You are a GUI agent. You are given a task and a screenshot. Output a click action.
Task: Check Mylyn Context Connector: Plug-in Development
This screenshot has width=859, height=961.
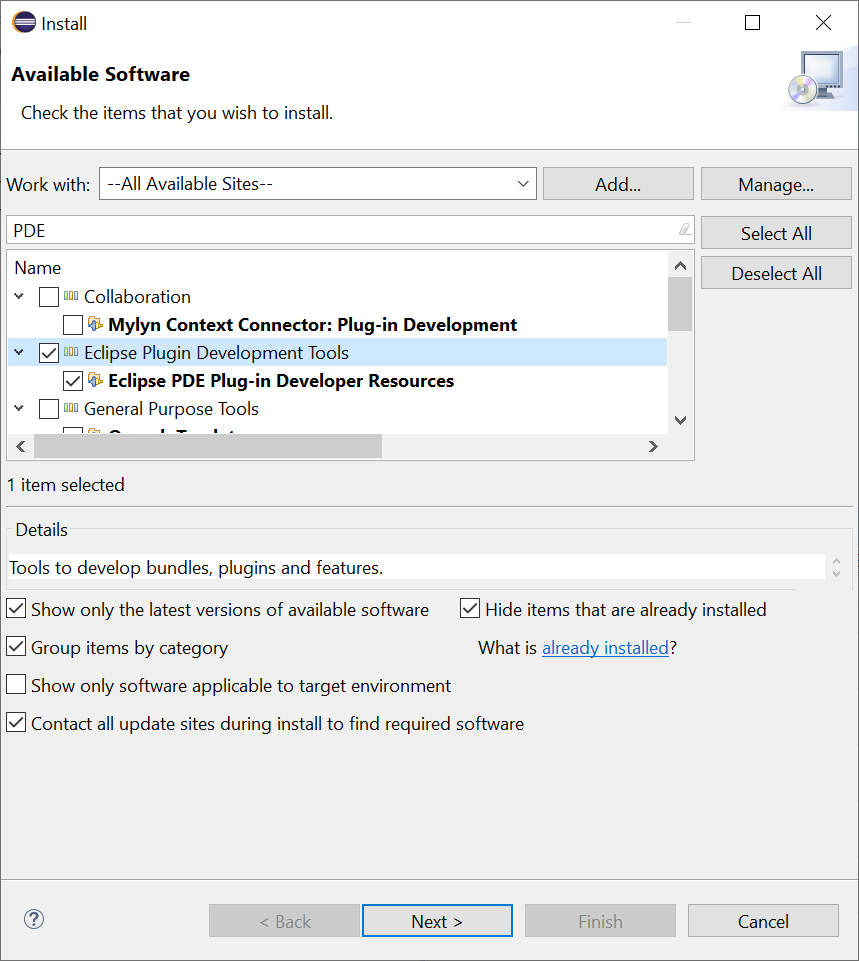(73, 325)
